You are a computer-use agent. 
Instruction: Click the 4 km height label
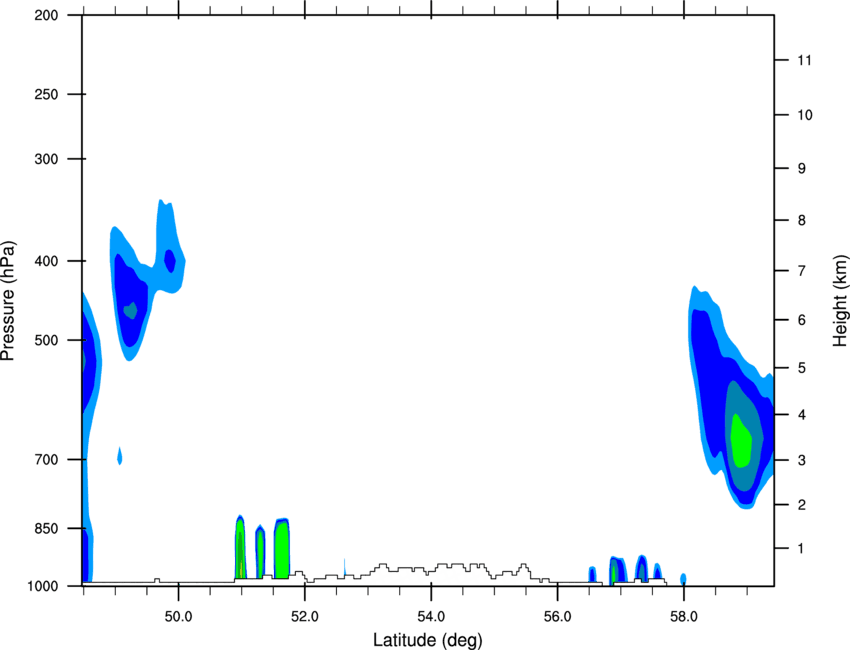coord(802,415)
